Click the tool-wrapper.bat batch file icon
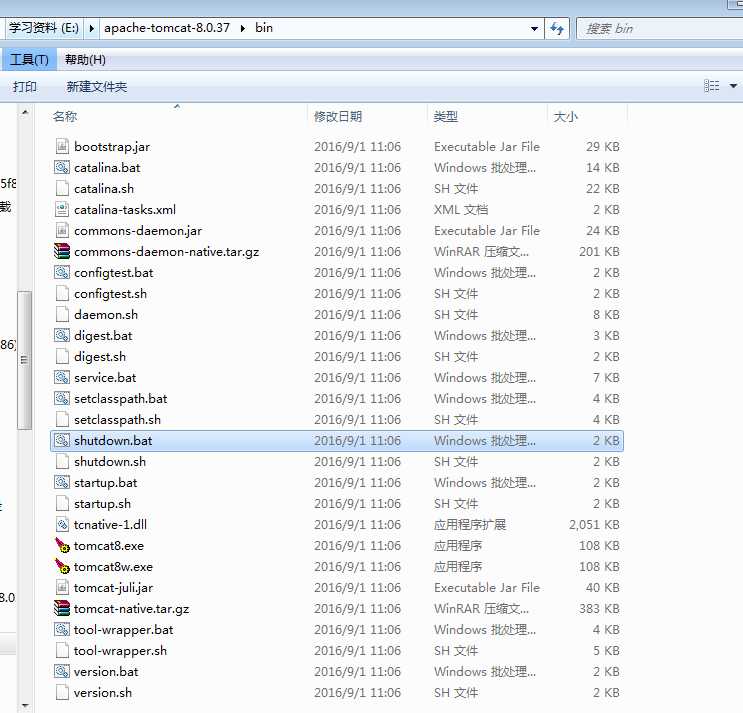 (62, 629)
